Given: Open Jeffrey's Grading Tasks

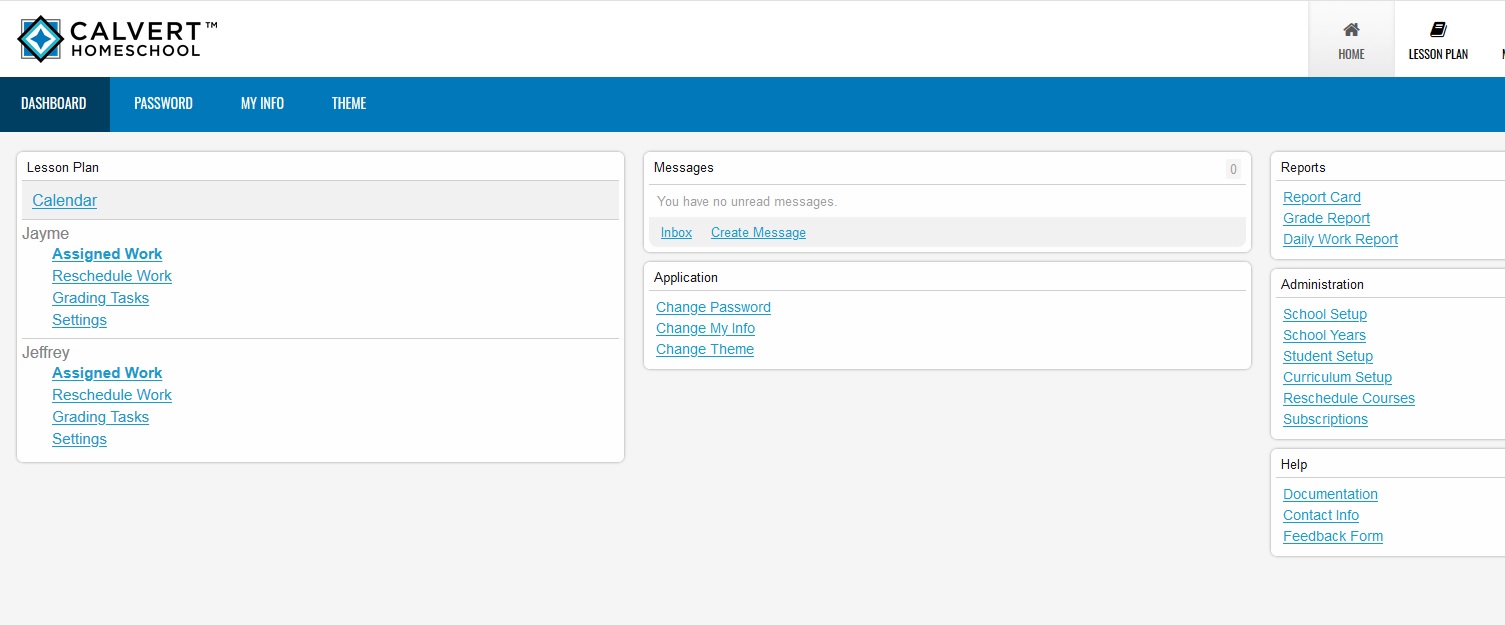Looking at the screenshot, I should tap(100, 417).
